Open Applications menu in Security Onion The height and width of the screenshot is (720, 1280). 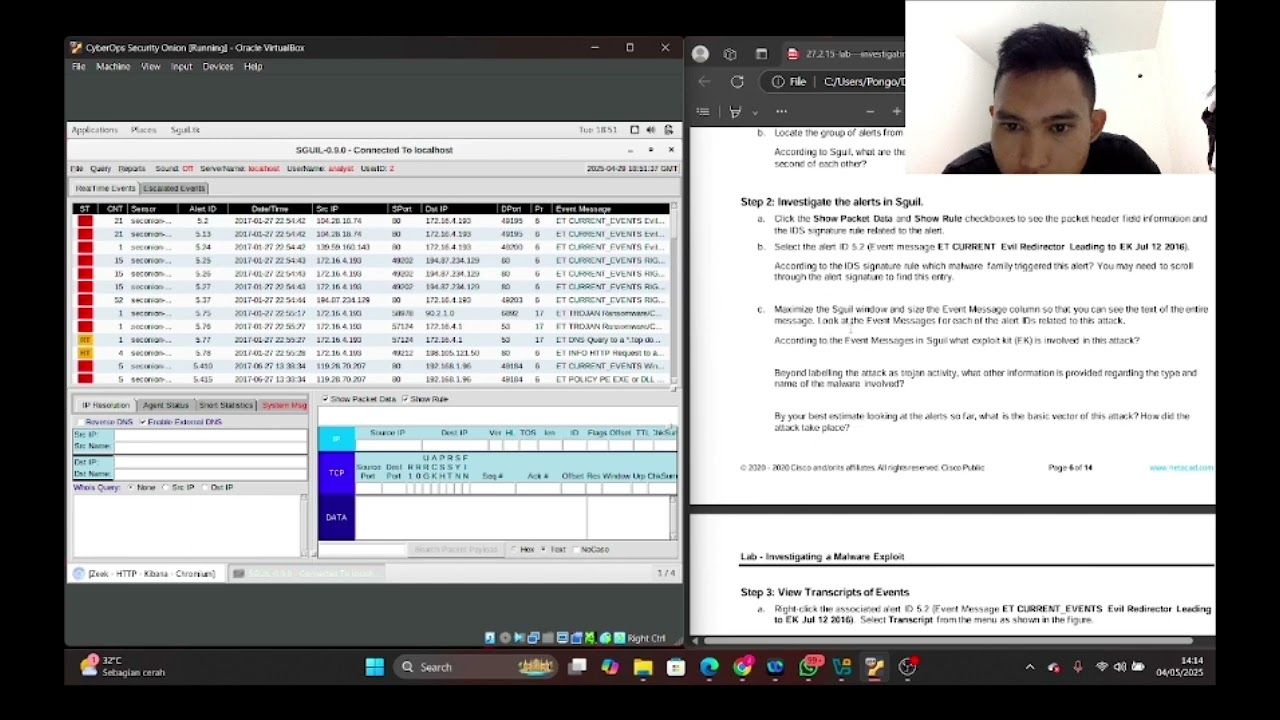tap(94, 130)
